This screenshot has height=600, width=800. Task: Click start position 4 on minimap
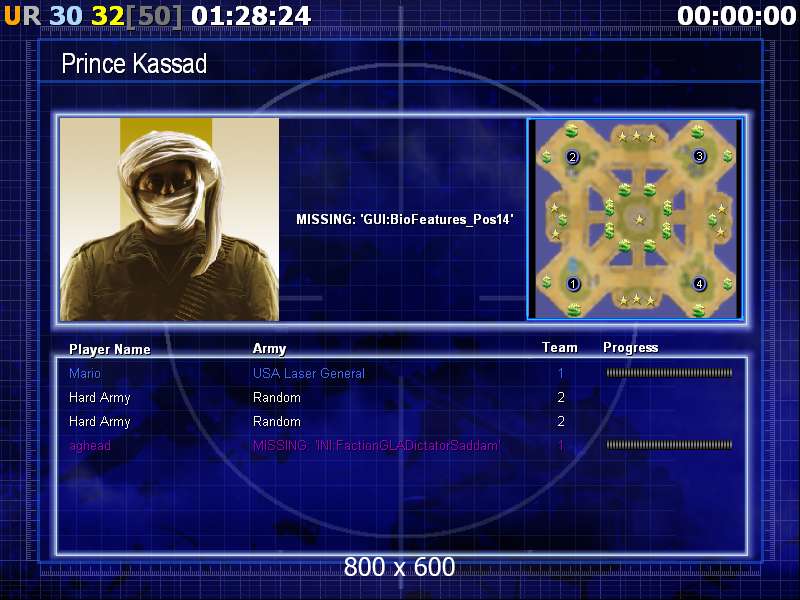point(699,284)
